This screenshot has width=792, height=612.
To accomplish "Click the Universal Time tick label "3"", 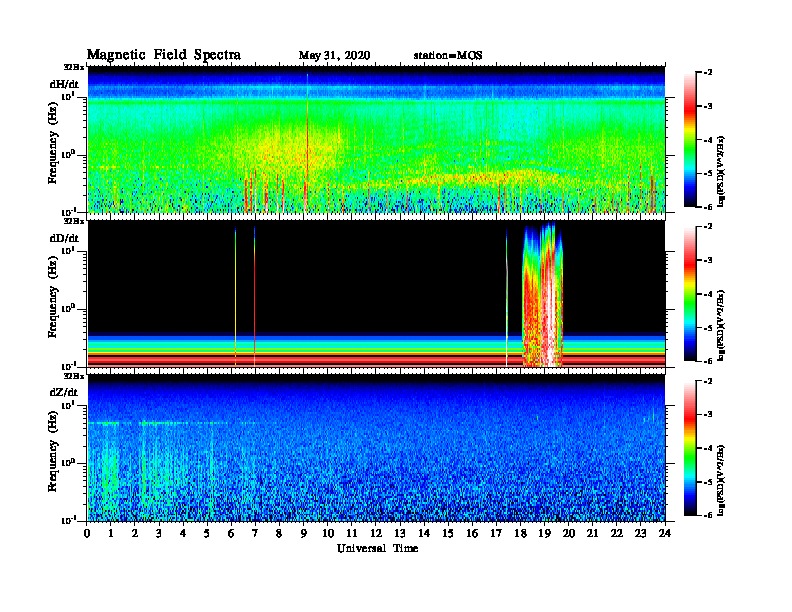I will pyautogui.click(x=159, y=534).
